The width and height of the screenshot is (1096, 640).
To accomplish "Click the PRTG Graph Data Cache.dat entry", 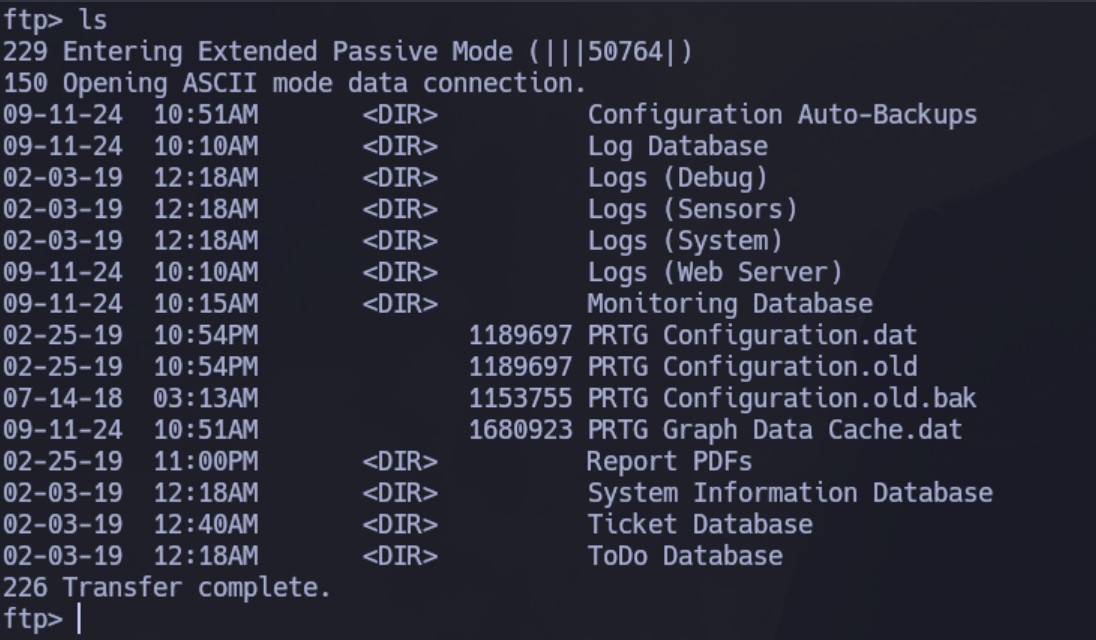I will click(x=774, y=430).
